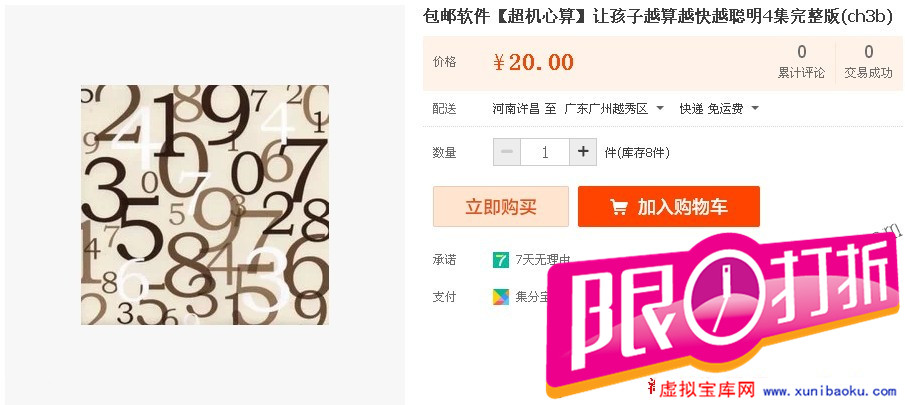This screenshot has width=905, height=405.
Task: Open the 快递 免运费 shipping dropdown
Action: [x=718, y=108]
